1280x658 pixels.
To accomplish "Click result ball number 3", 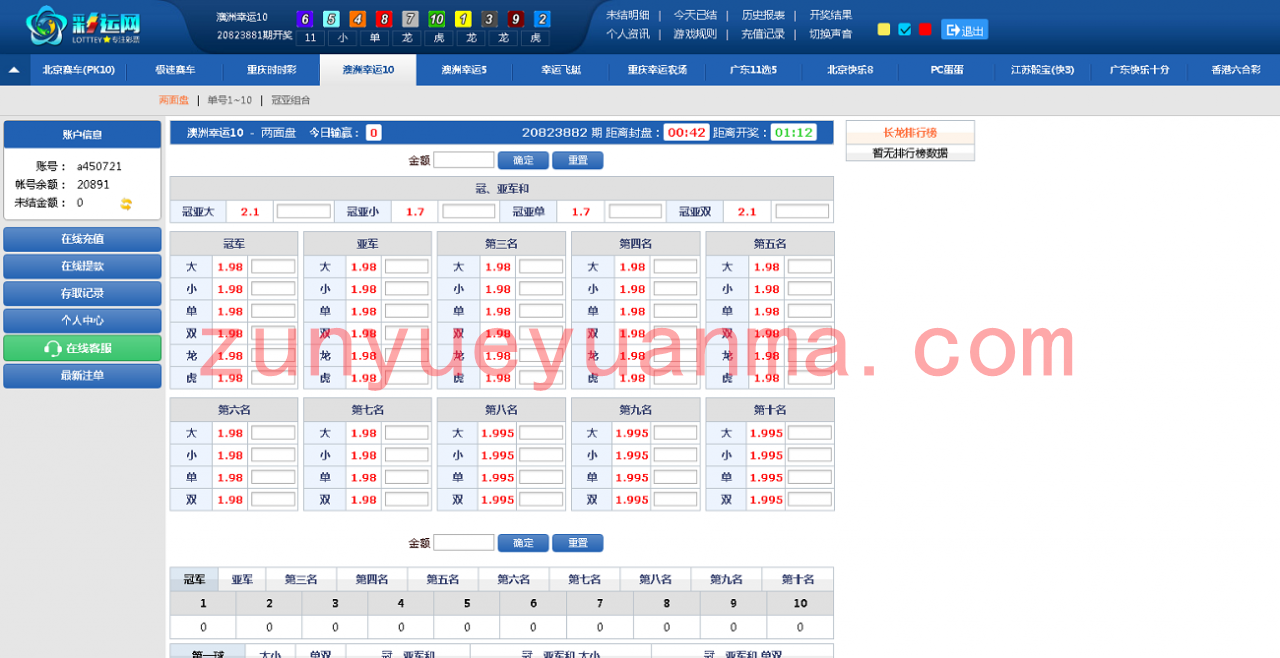I will pos(489,19).
